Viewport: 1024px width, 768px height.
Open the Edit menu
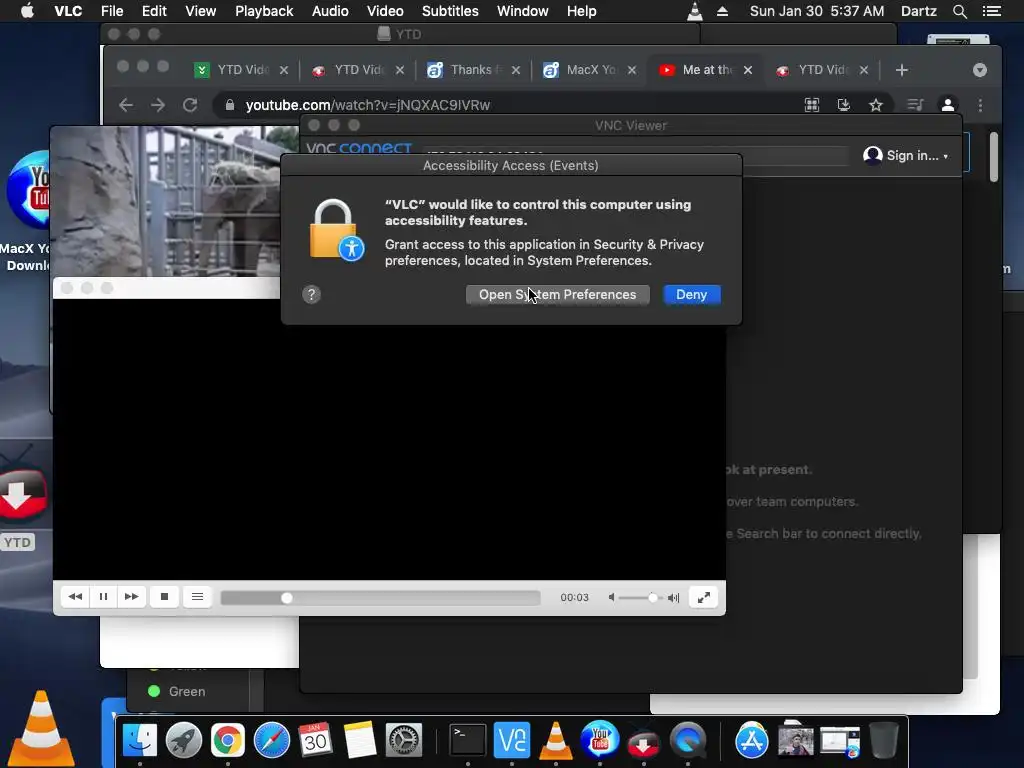pos(154,11)
